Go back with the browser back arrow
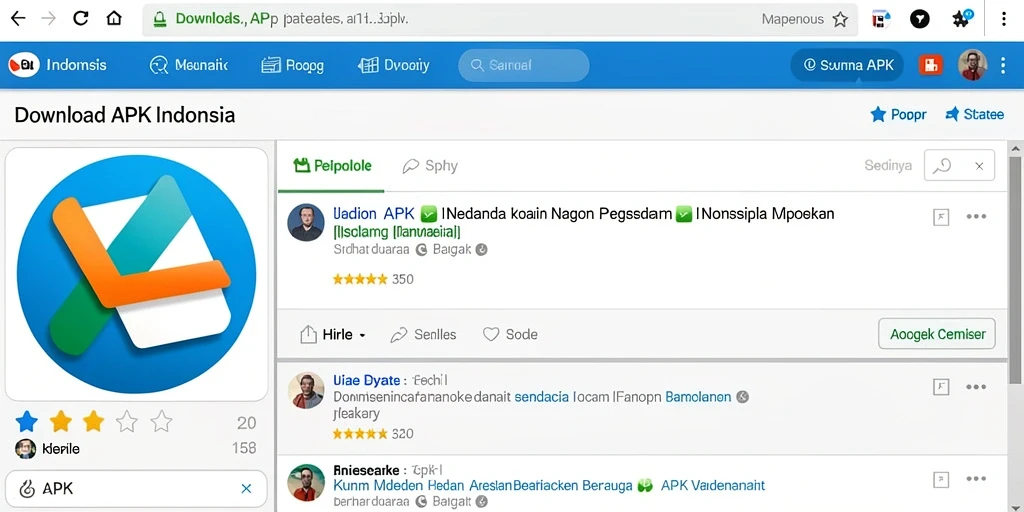This screenshot has width=1024, height=512. 18,18
